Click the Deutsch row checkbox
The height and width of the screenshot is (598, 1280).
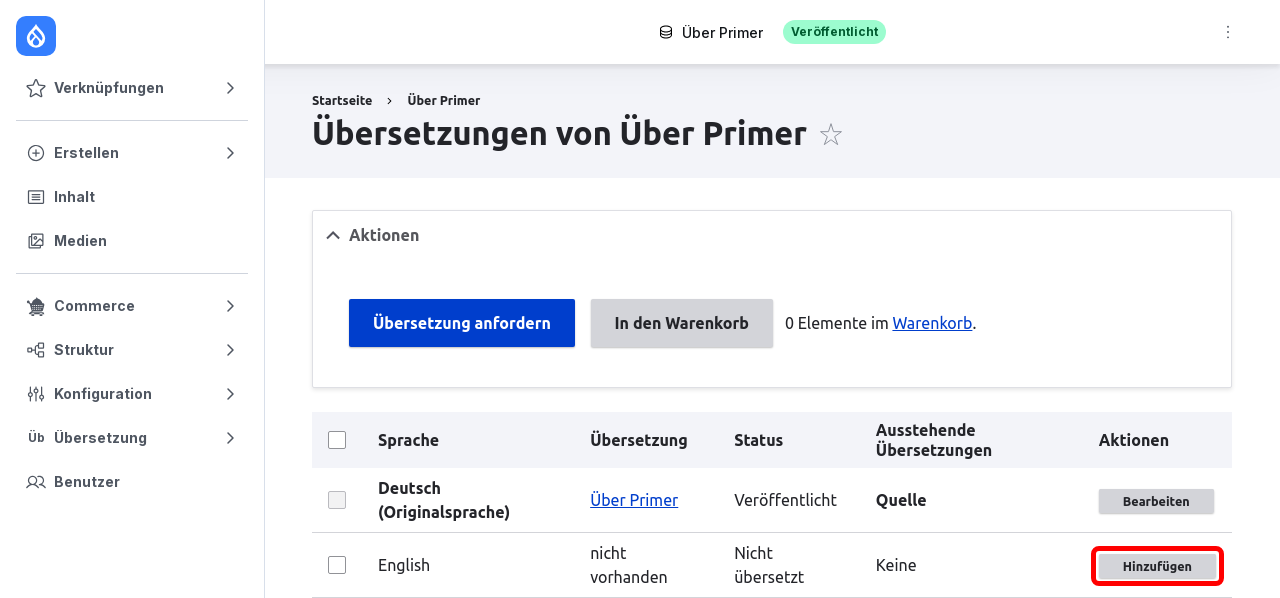(337, 500)
